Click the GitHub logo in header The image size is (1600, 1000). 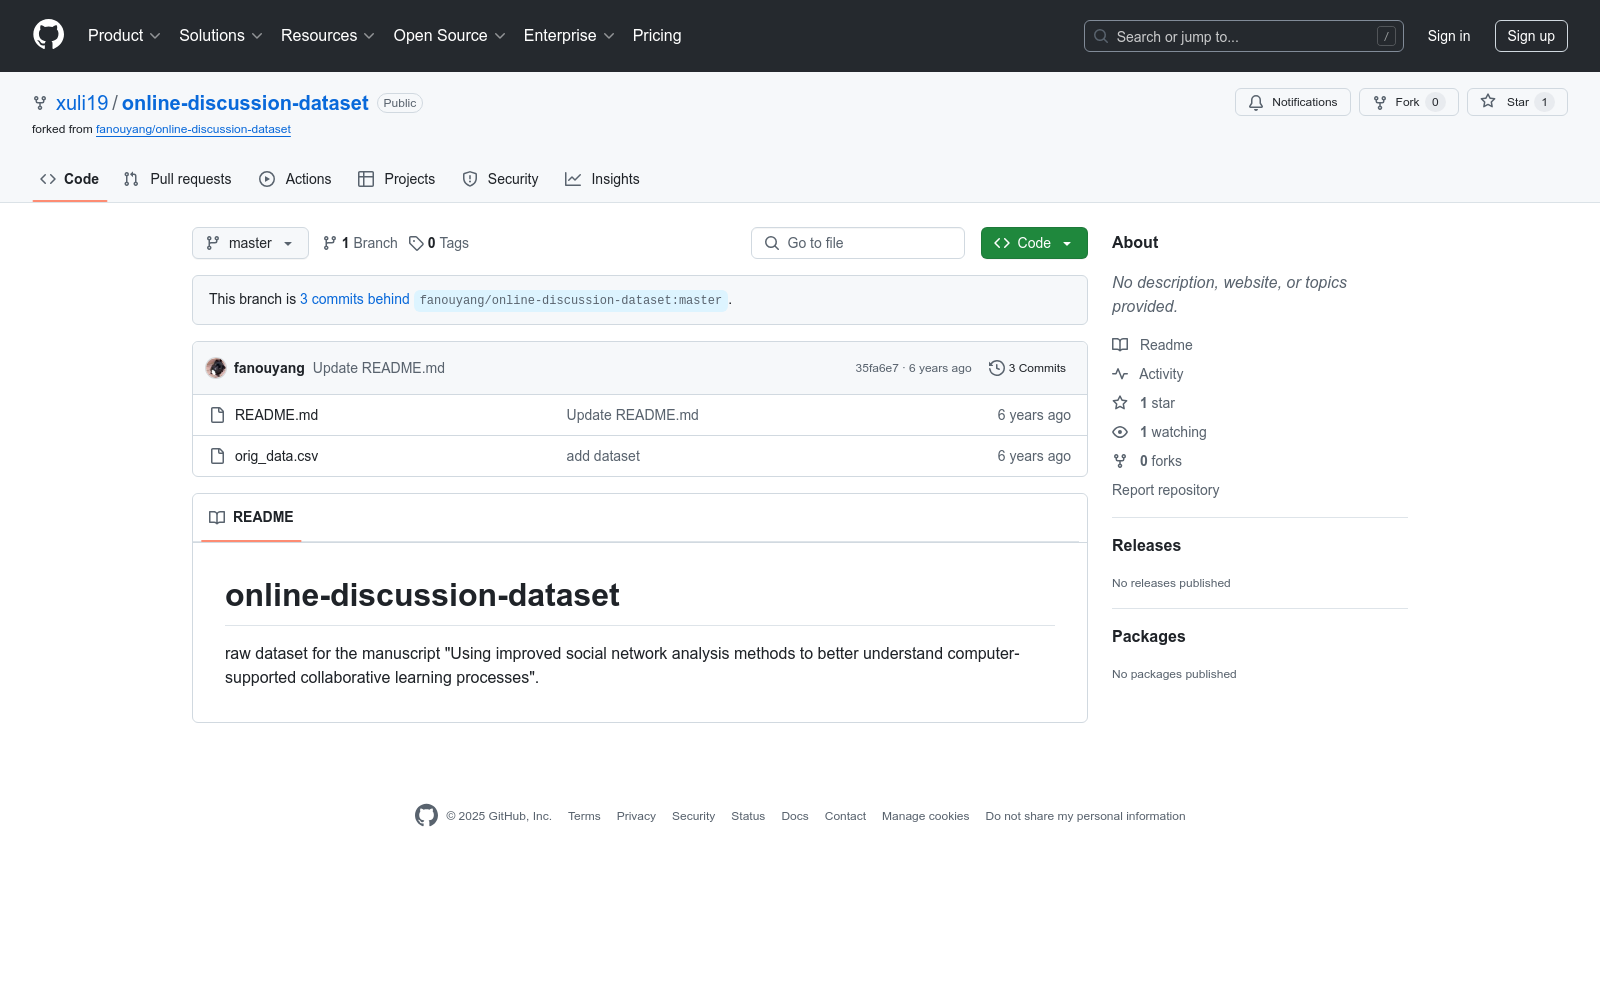(x=48, y=35)
